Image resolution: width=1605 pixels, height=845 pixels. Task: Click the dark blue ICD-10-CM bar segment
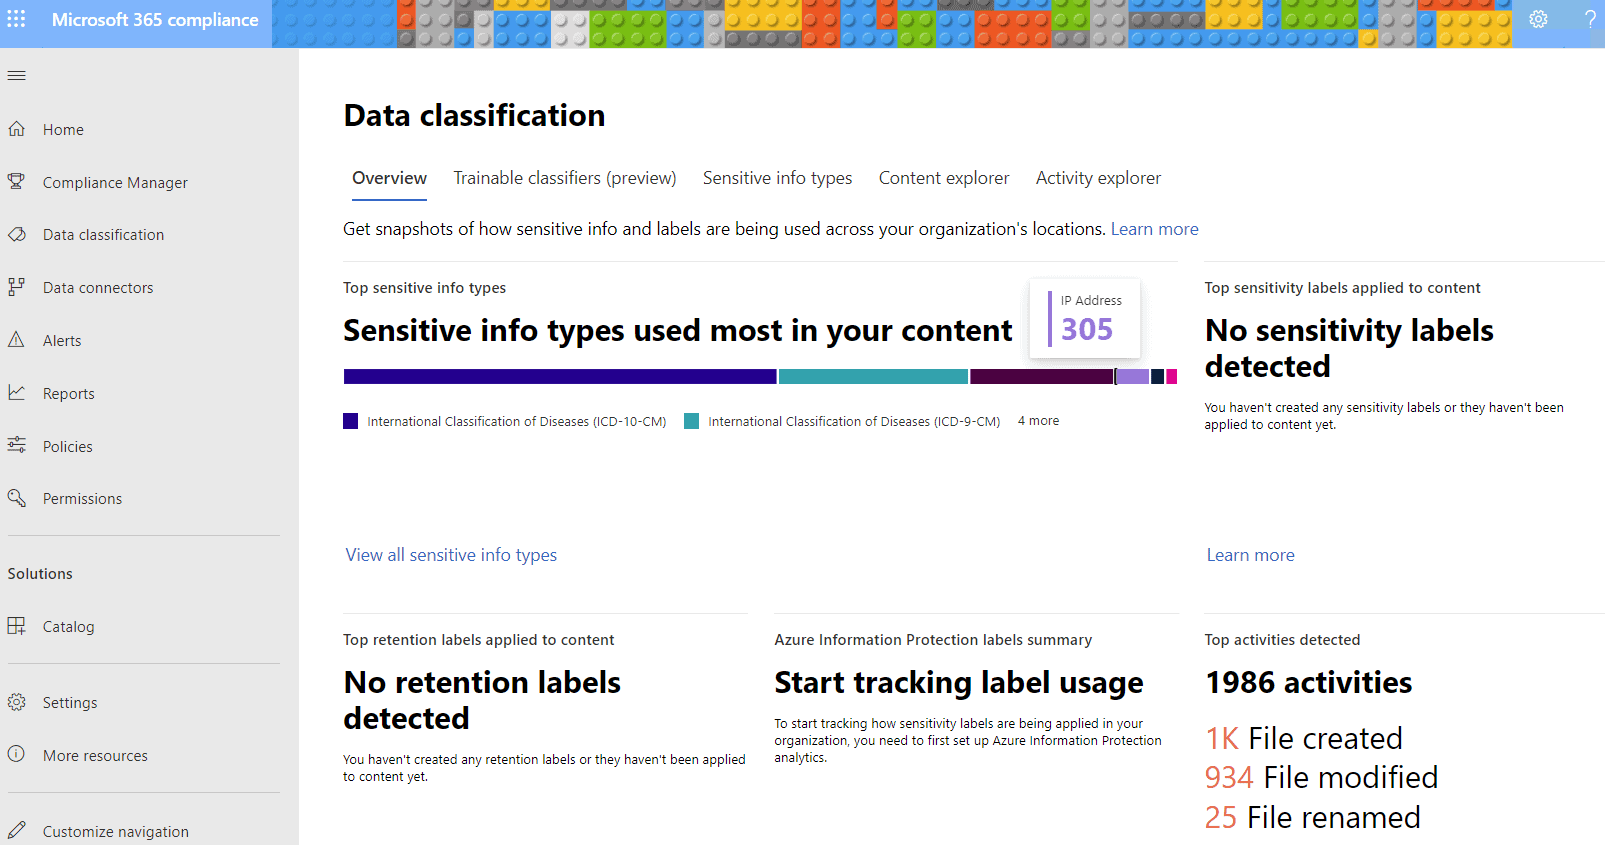pyautogui.click(x=559, y=377)
